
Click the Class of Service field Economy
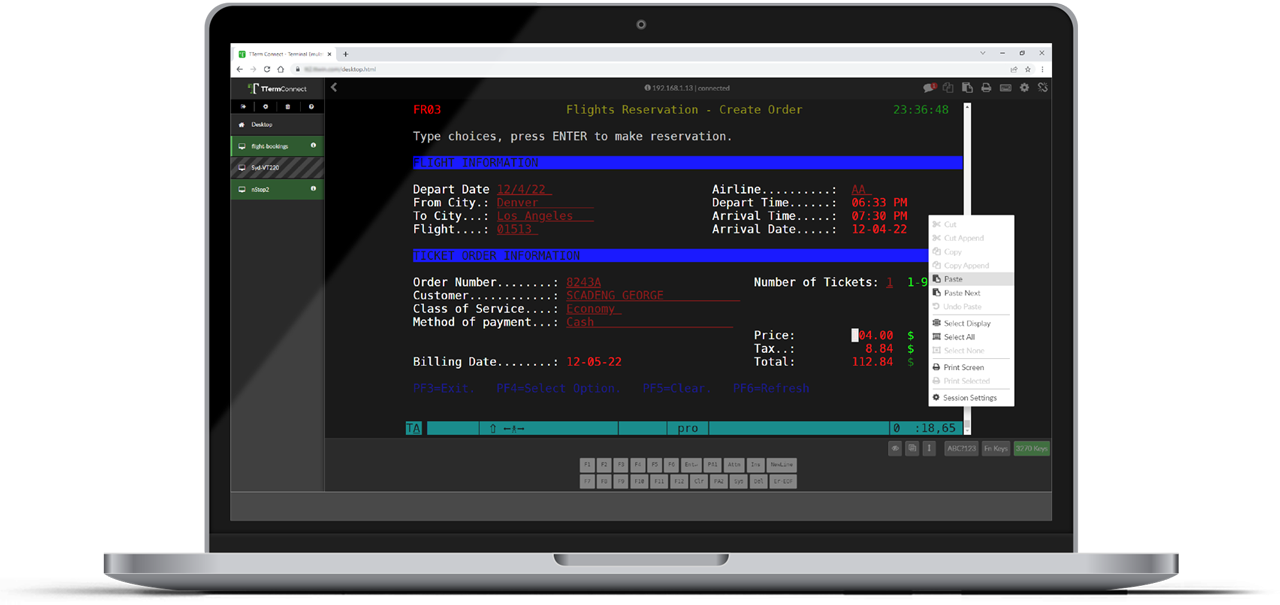(593, 309)
